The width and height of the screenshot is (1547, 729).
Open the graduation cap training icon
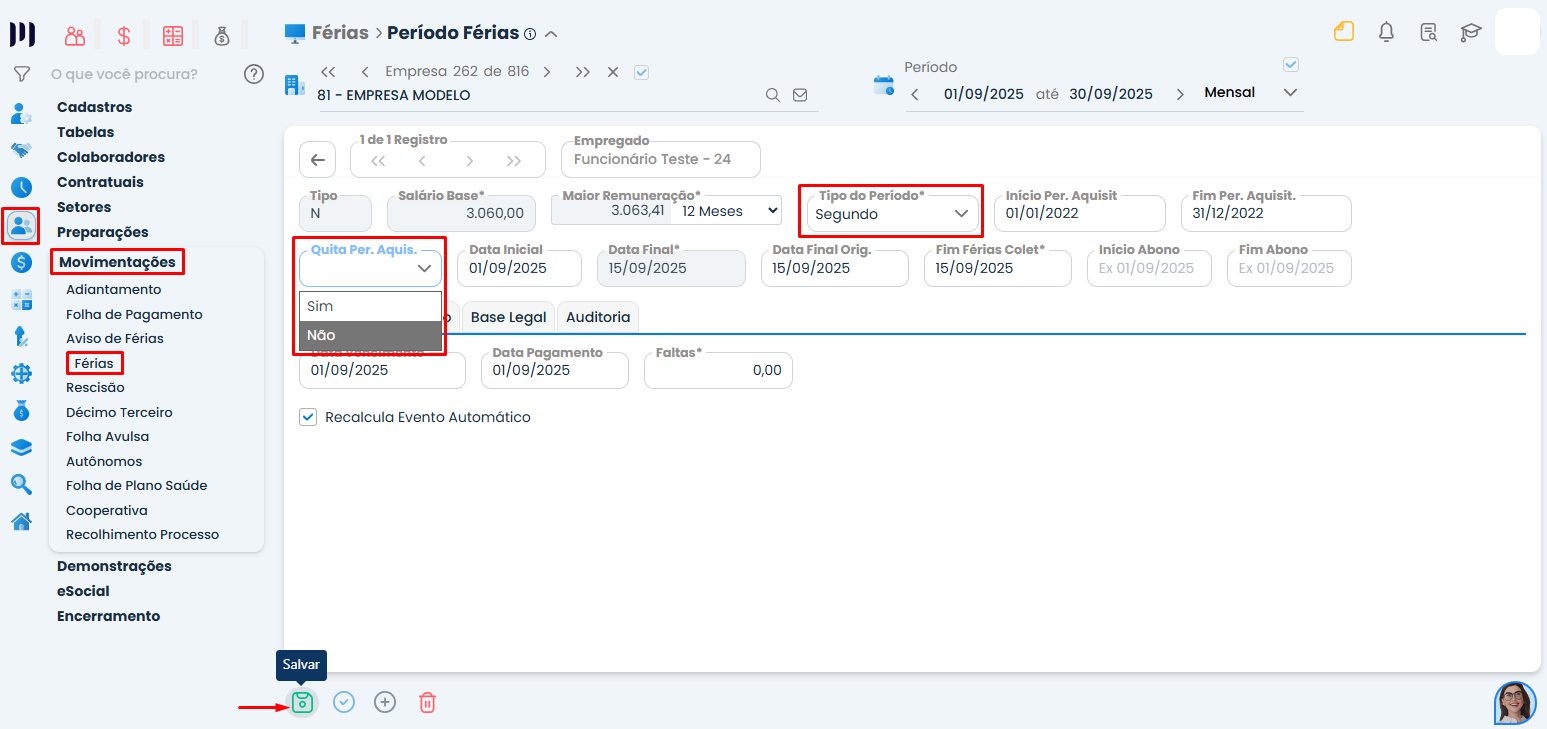tap(1470, 32)
